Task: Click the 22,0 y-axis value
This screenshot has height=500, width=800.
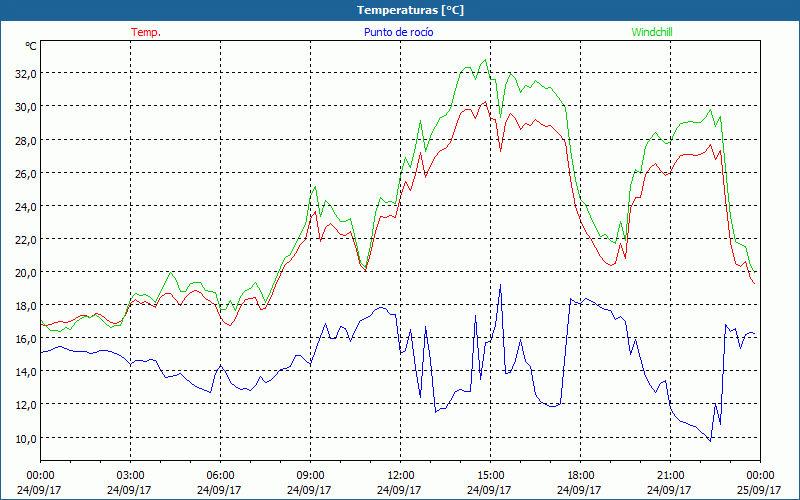Action: pos(26,239)
